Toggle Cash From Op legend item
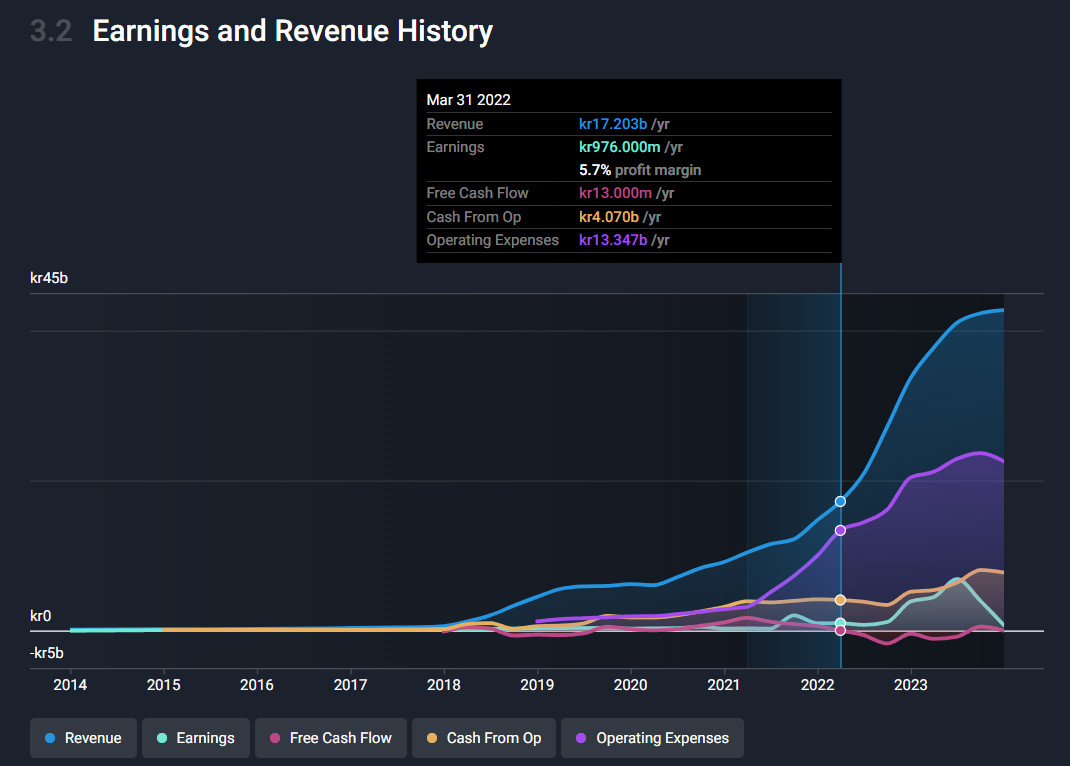 (x=483, y=738)
